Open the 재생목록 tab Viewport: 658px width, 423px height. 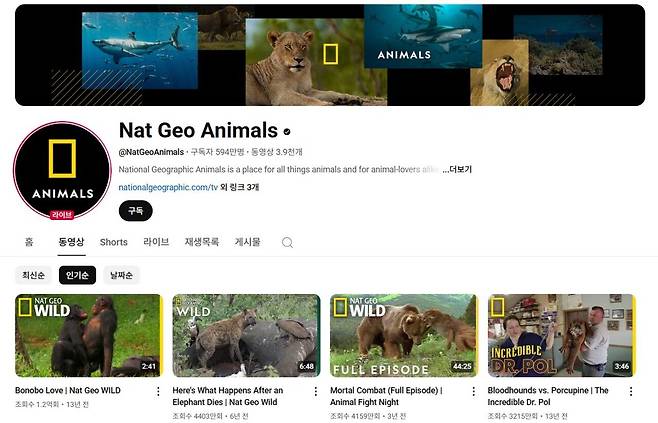(x=203, y=242)
